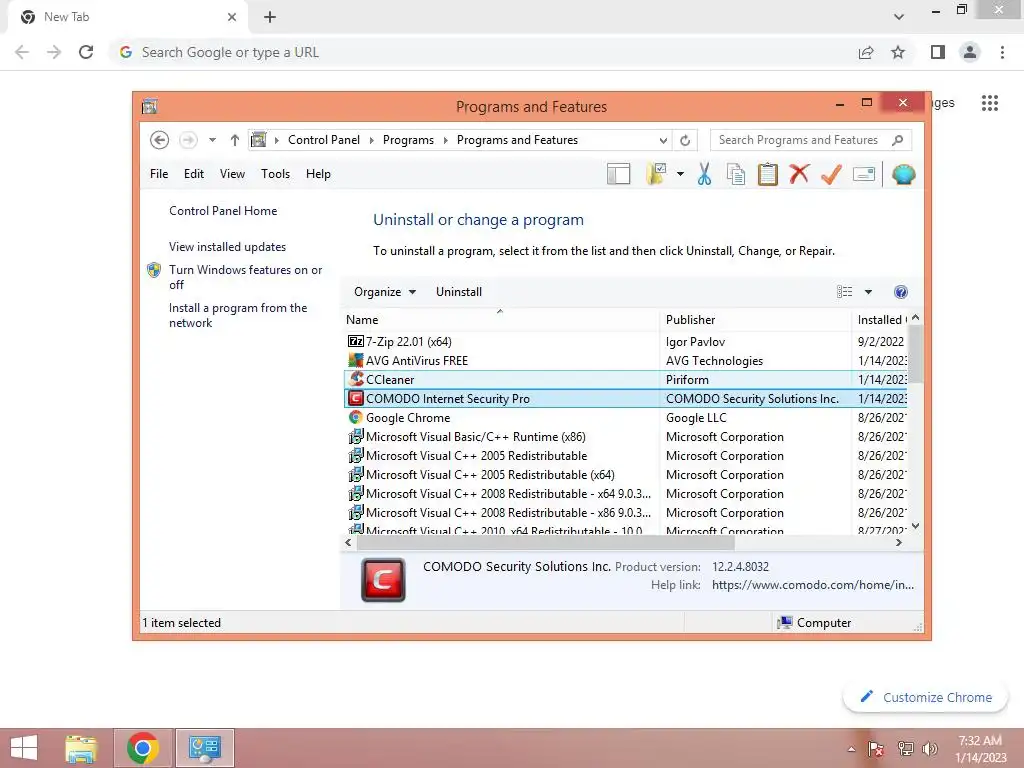Click the Chrome reload button
The image size is (1024, 768).
point(86,52)
